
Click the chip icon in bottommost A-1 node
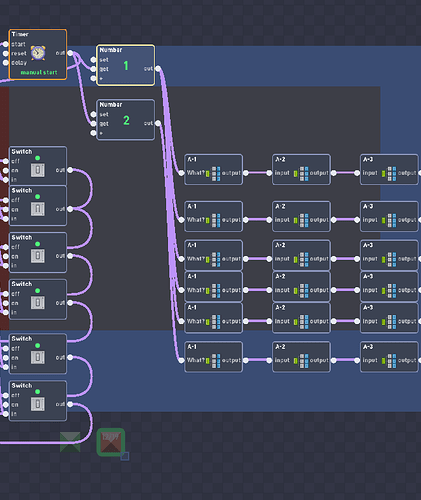(x=213, y=361)
